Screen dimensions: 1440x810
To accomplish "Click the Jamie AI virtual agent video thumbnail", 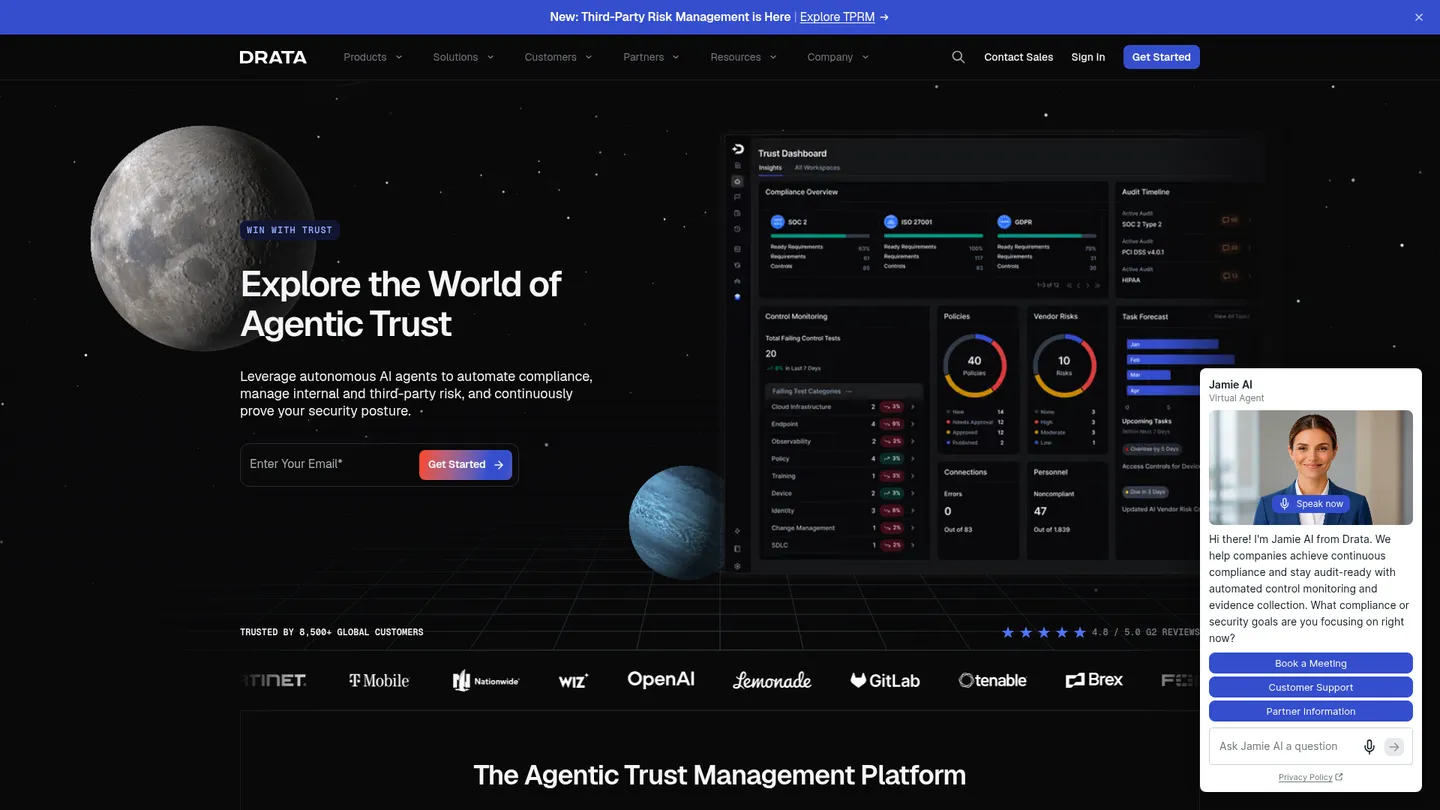I will click(x=1311, y=467).
